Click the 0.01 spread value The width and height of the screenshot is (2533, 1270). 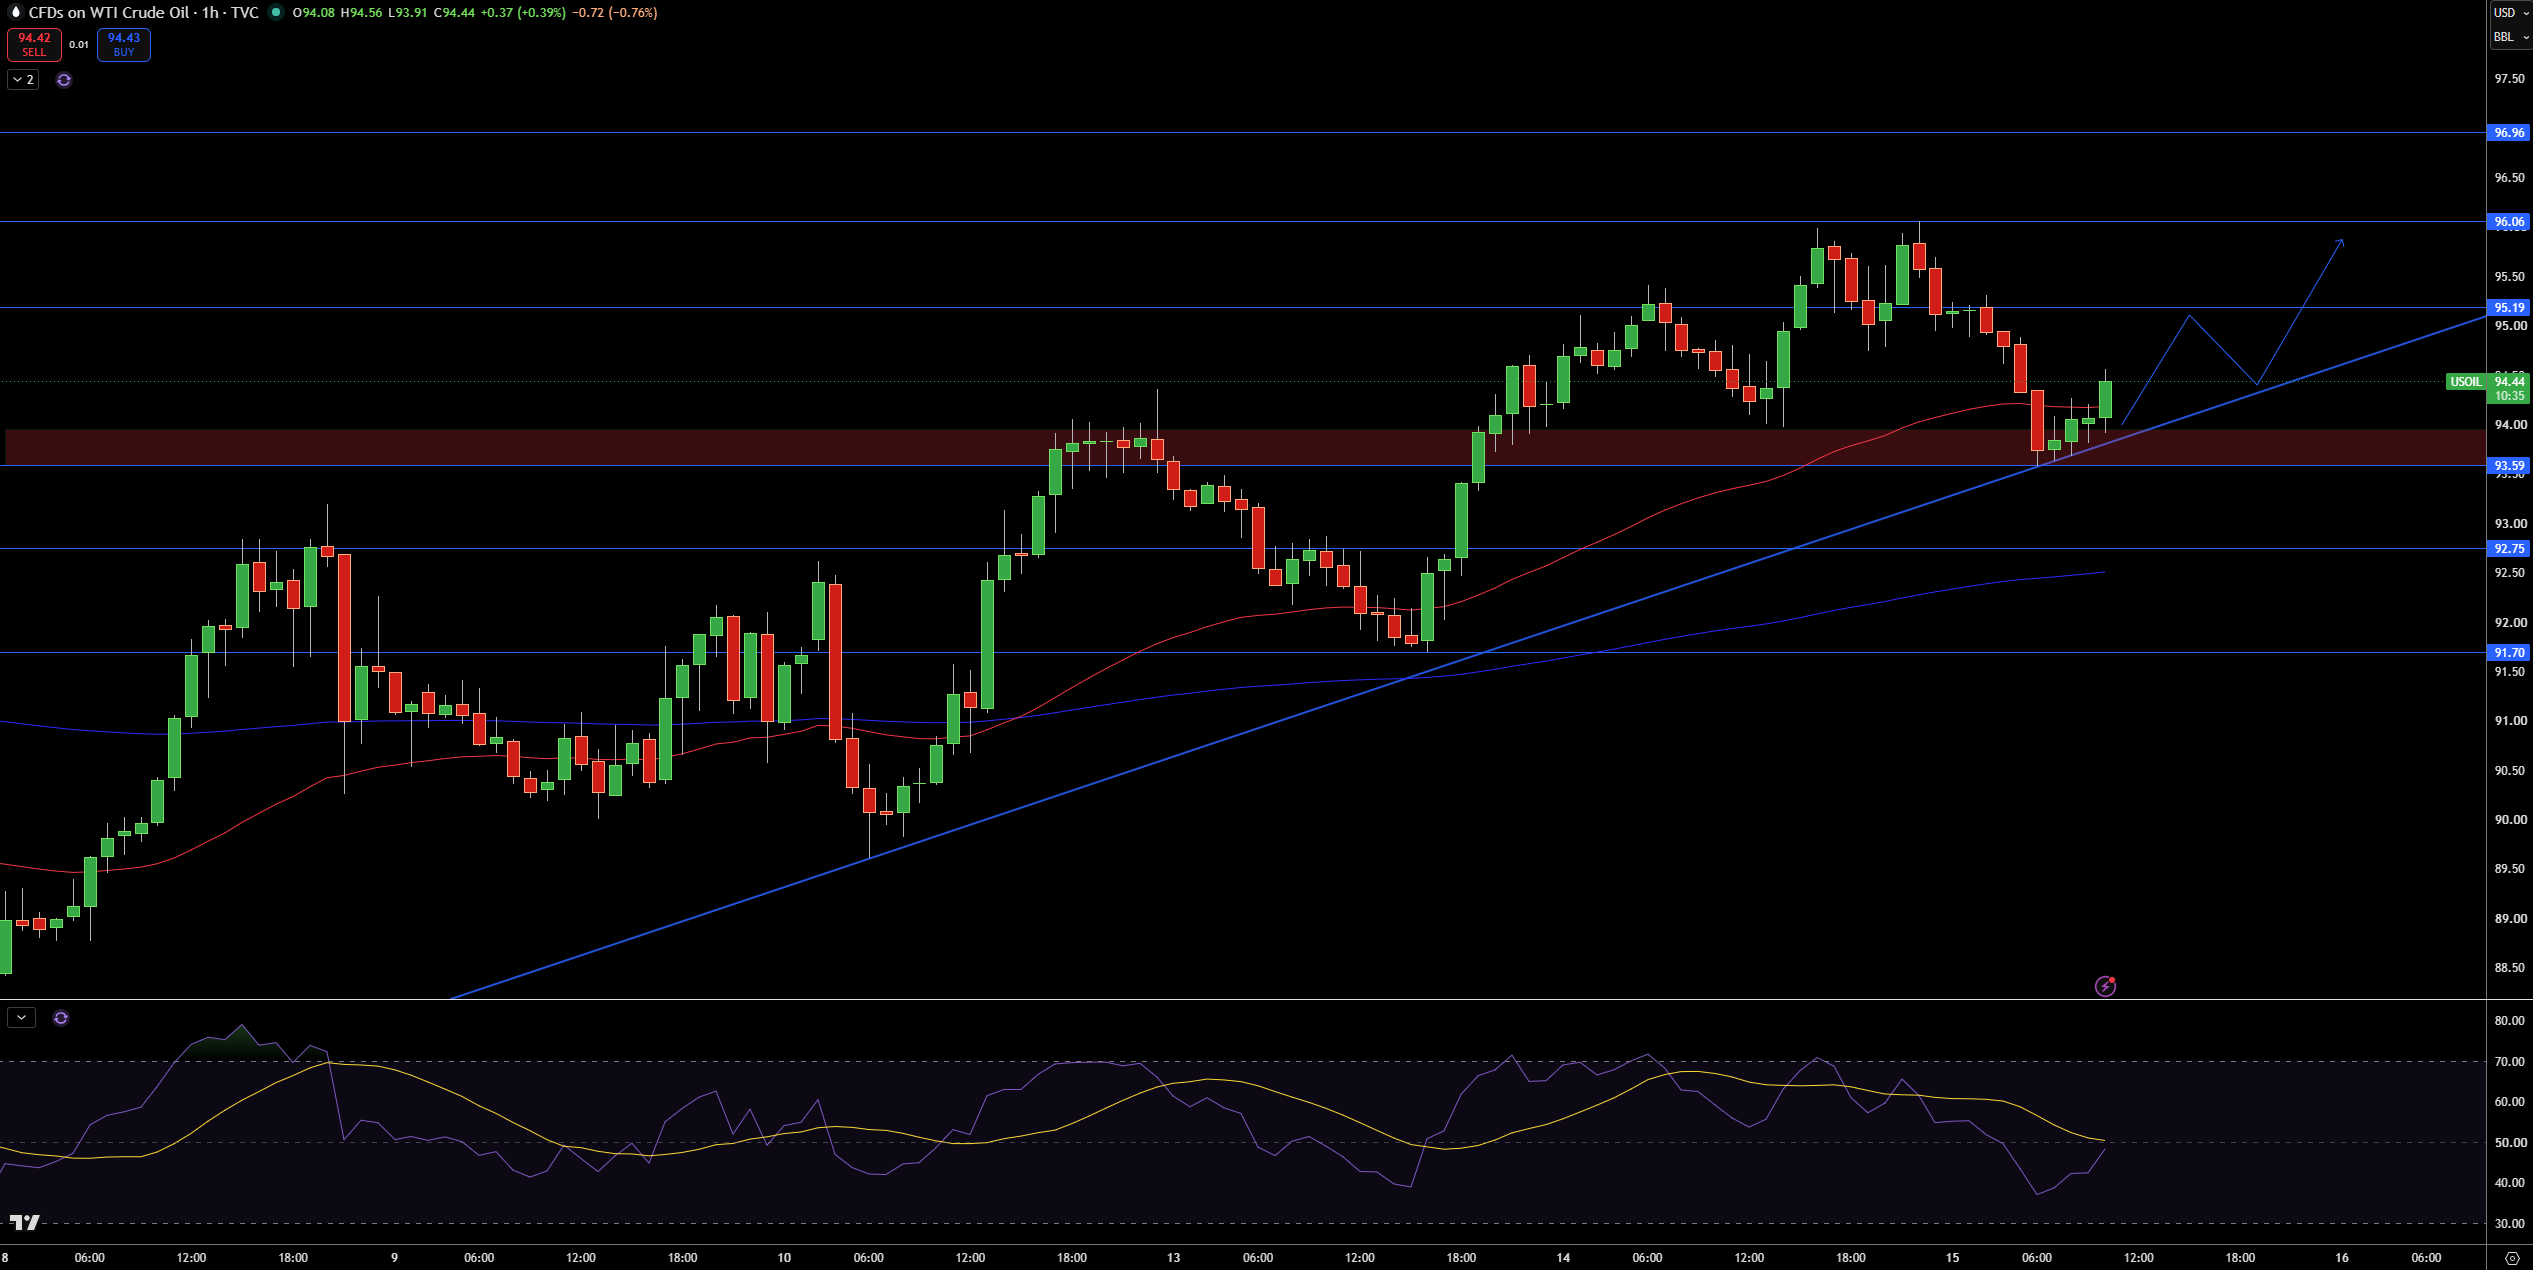pyautogui.click(x=79, y=45)
